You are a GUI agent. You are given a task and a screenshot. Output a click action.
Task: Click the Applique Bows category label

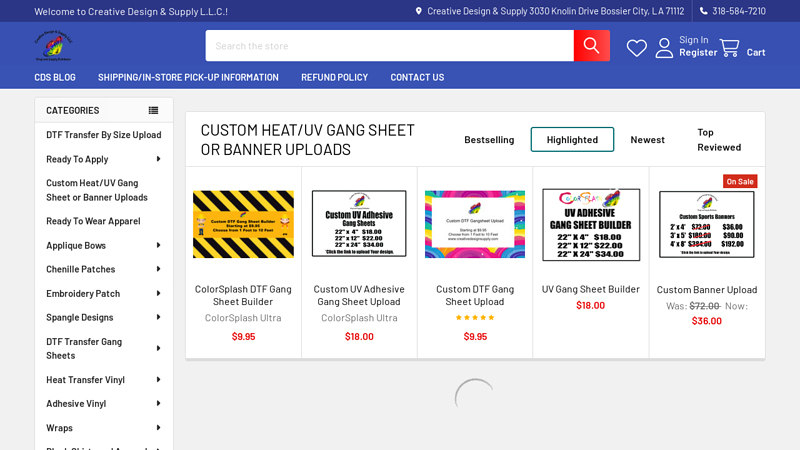point(76,245)
